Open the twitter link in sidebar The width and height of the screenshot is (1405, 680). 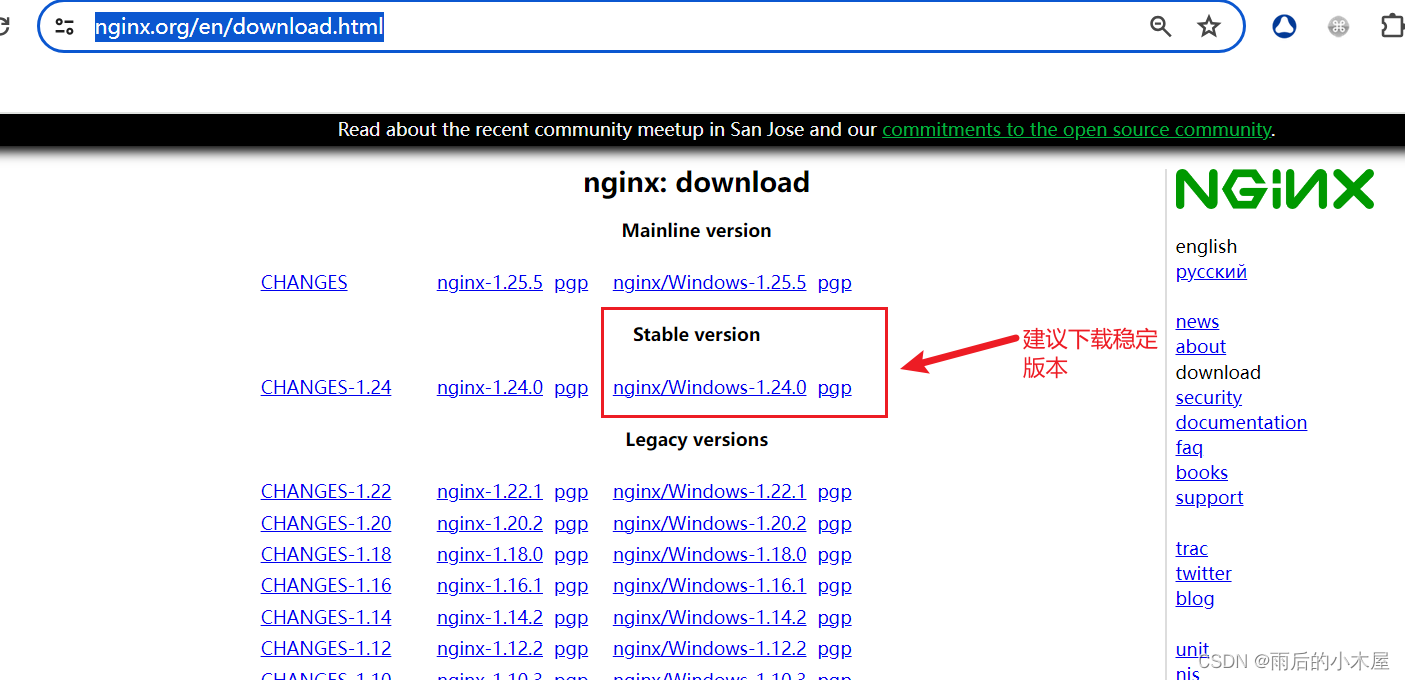point(1203,574)
